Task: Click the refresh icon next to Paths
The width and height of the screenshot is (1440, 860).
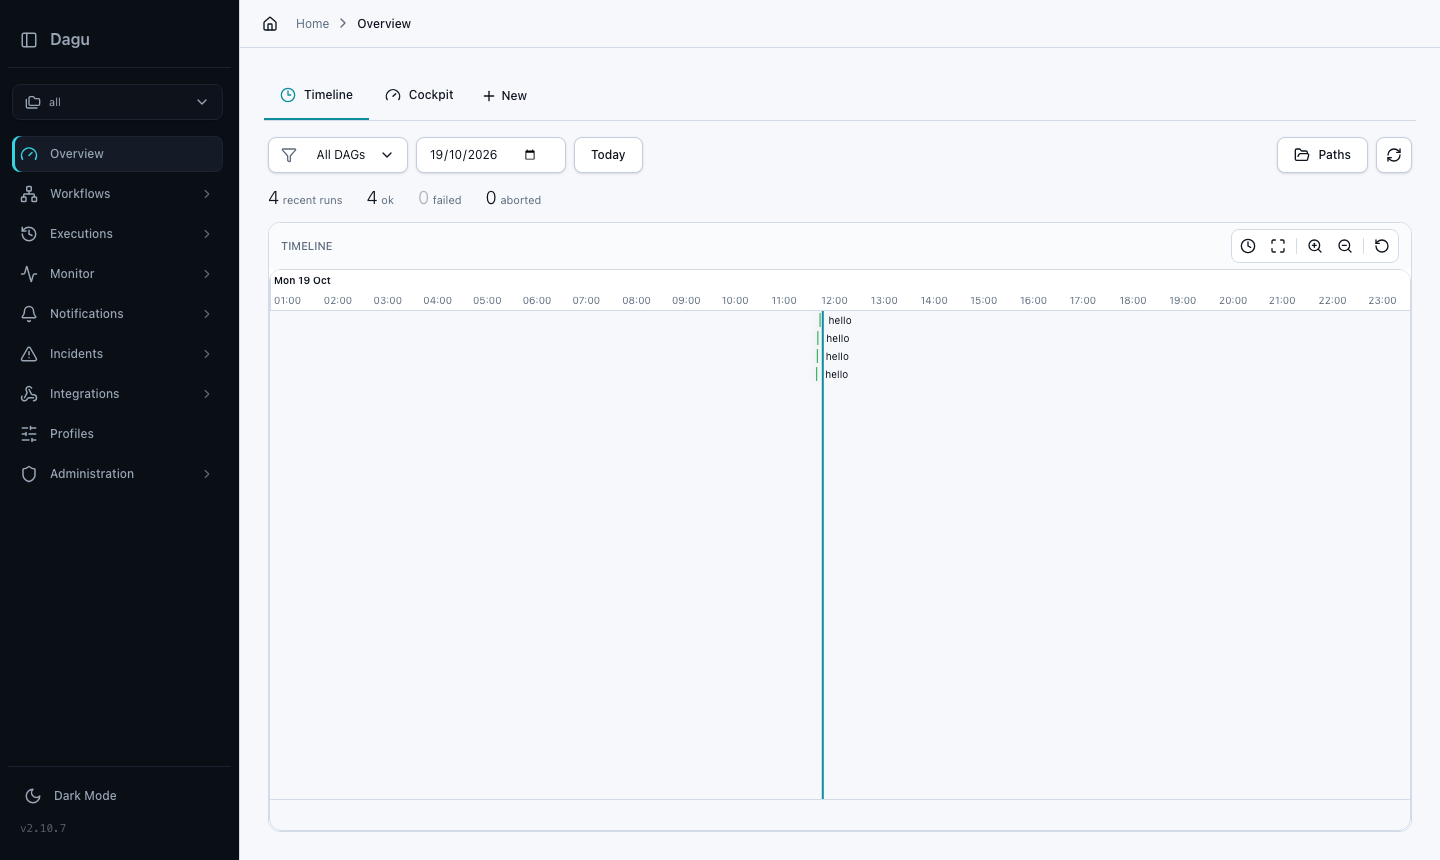Action: coord(1394,155)
